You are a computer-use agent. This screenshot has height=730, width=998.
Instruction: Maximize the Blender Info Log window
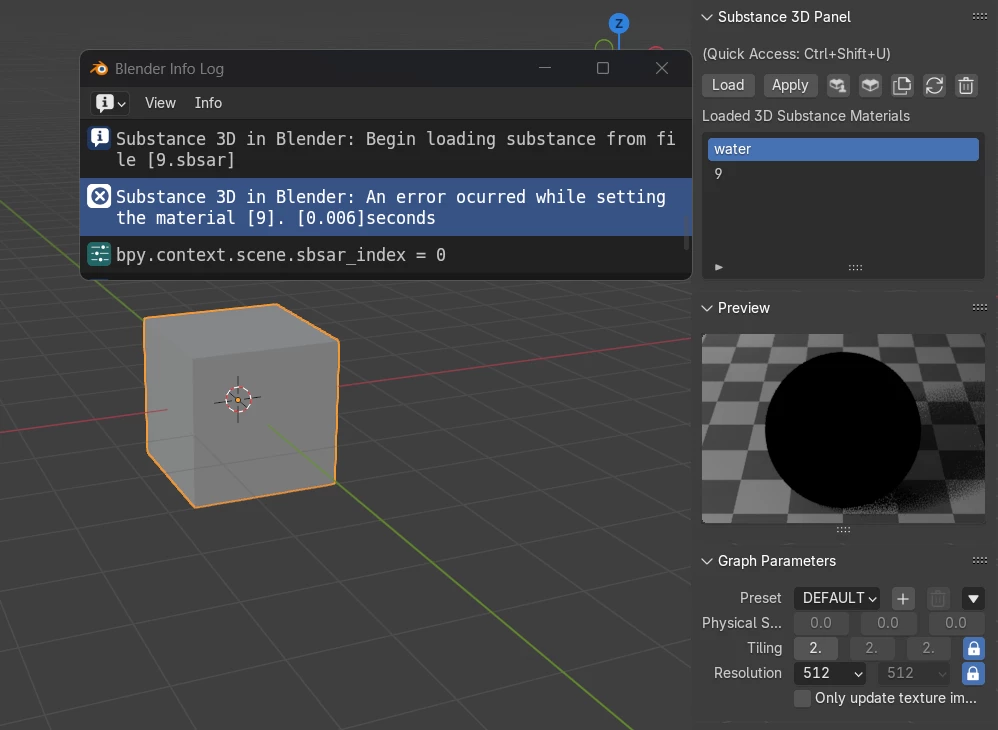(603, 68)
